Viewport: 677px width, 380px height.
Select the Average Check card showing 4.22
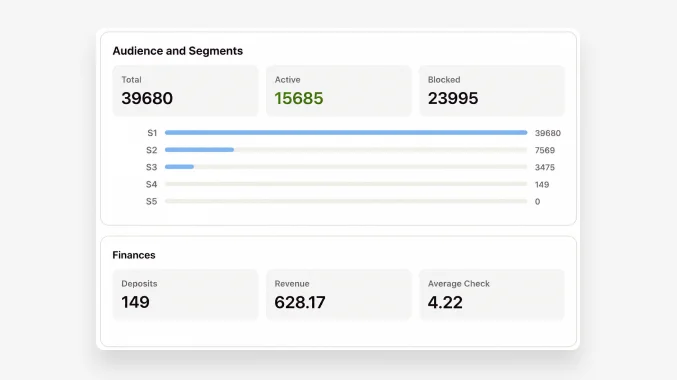click(492, 295)
